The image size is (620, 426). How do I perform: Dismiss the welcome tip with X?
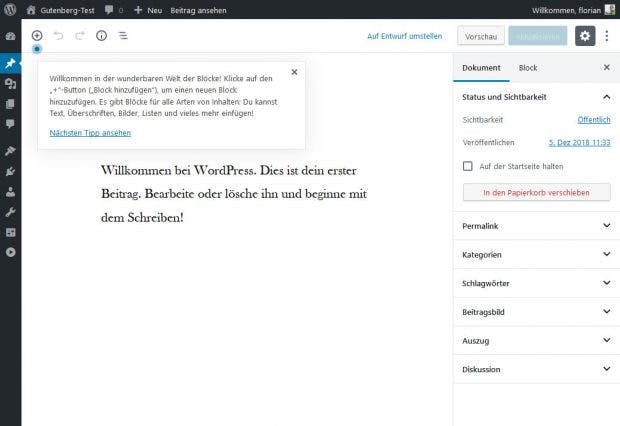pos(294,72)
